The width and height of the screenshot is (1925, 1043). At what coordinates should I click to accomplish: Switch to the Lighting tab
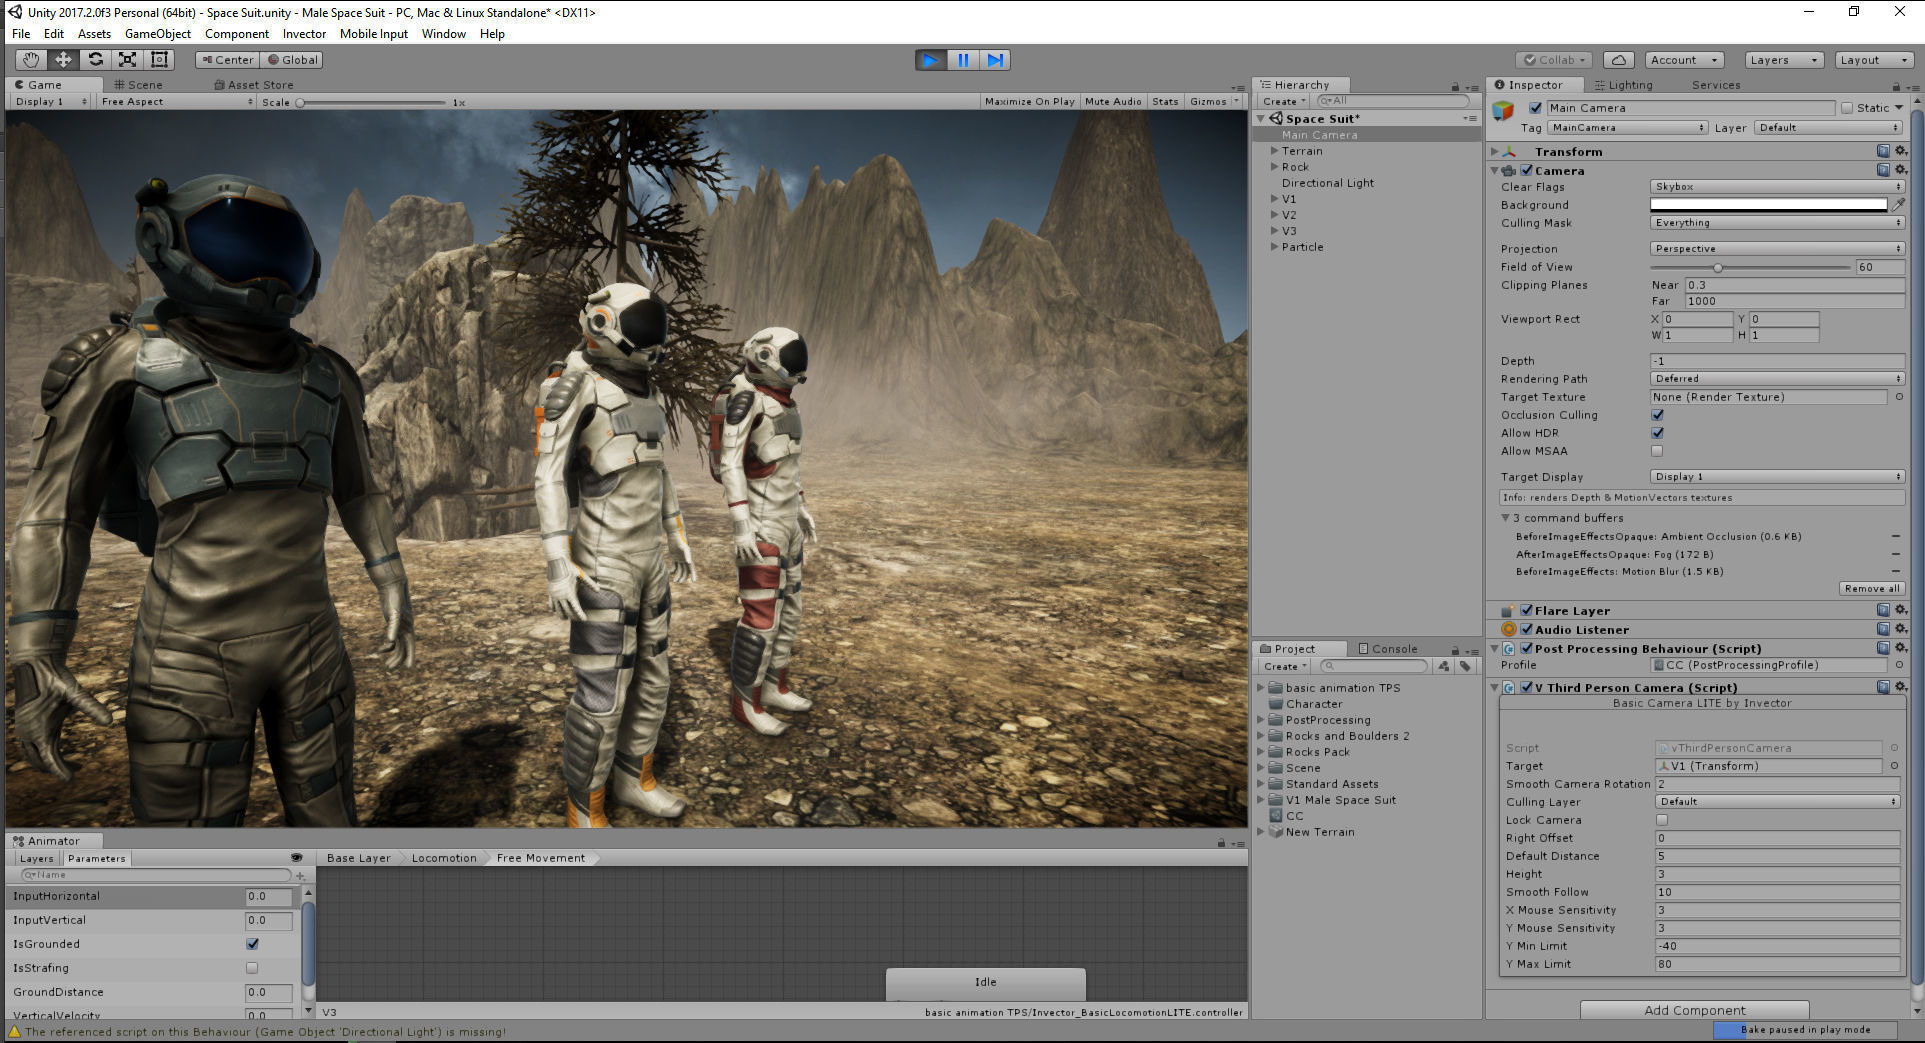[1624, 85]
